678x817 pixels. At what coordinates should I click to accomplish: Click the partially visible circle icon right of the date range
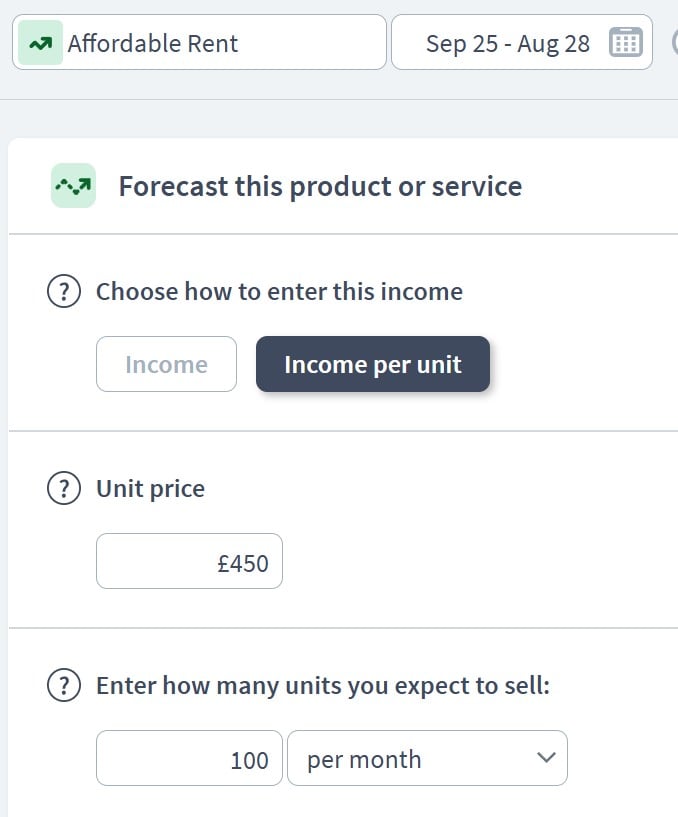tap(674, 43)
